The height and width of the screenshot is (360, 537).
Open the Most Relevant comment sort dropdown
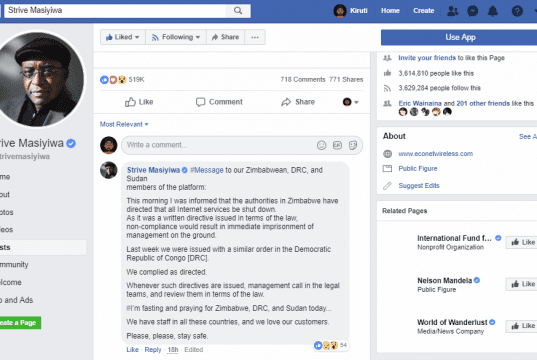tap(124, 124)
